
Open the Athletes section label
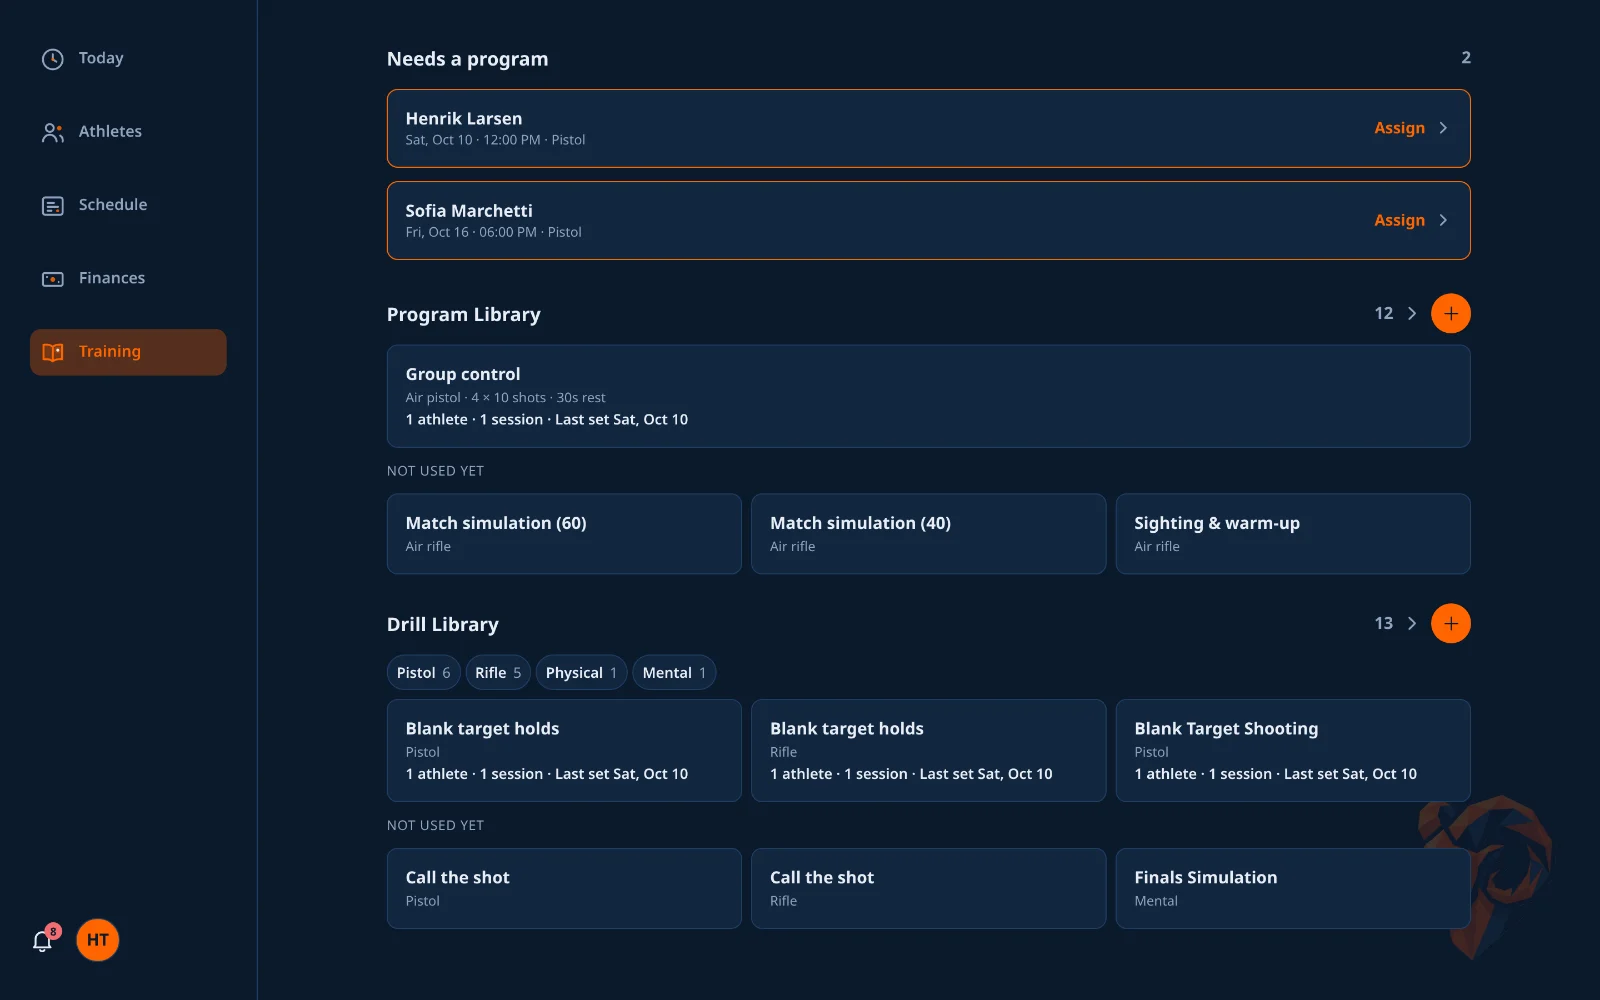coord(110,131)
